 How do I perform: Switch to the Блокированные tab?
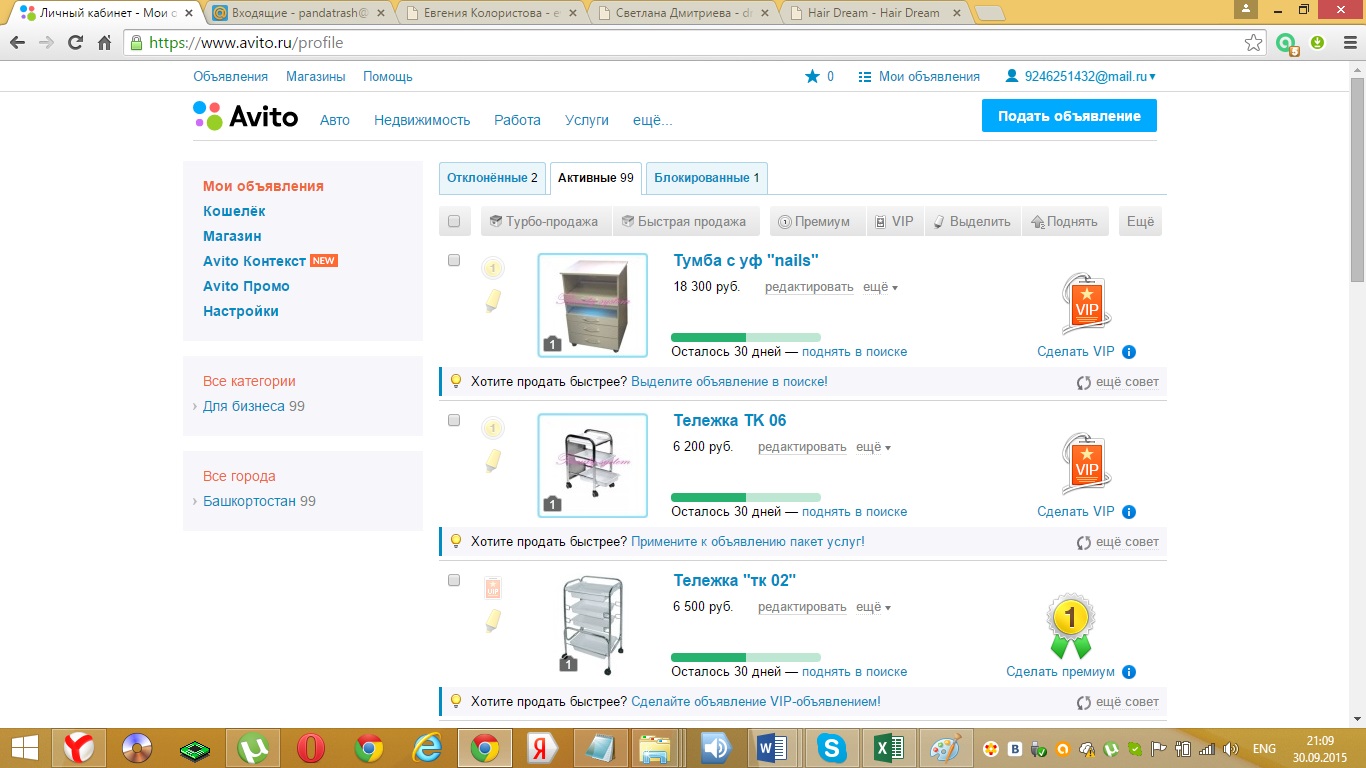click(x=707, y=178)
